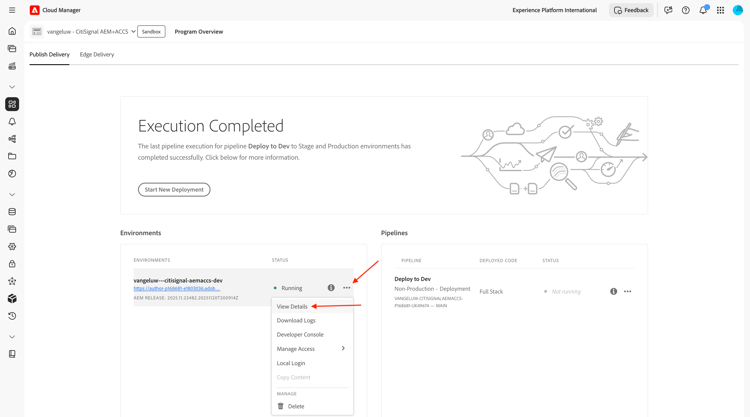
Task: Choose Local Login from the context menu
Action: point(291,363)
